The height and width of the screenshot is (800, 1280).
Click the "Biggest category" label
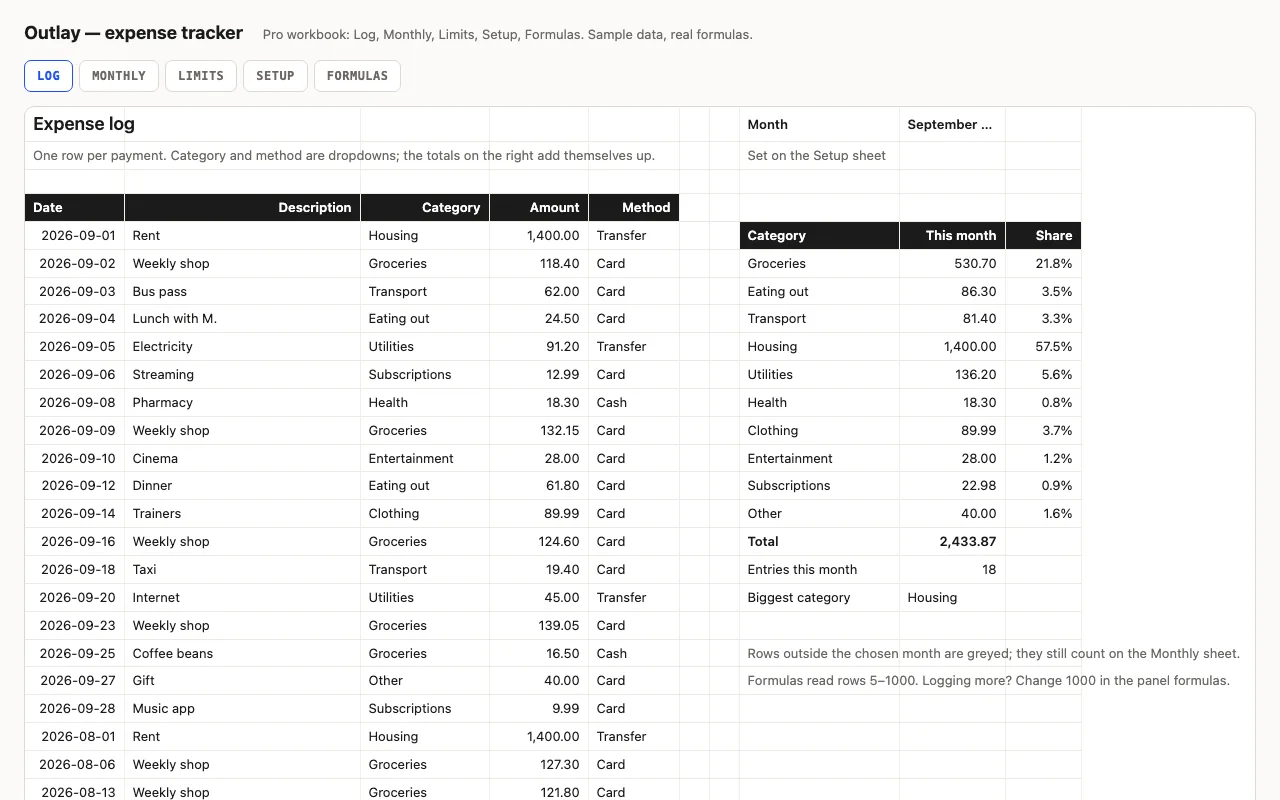pyautogui.click(x=820, y=598)
